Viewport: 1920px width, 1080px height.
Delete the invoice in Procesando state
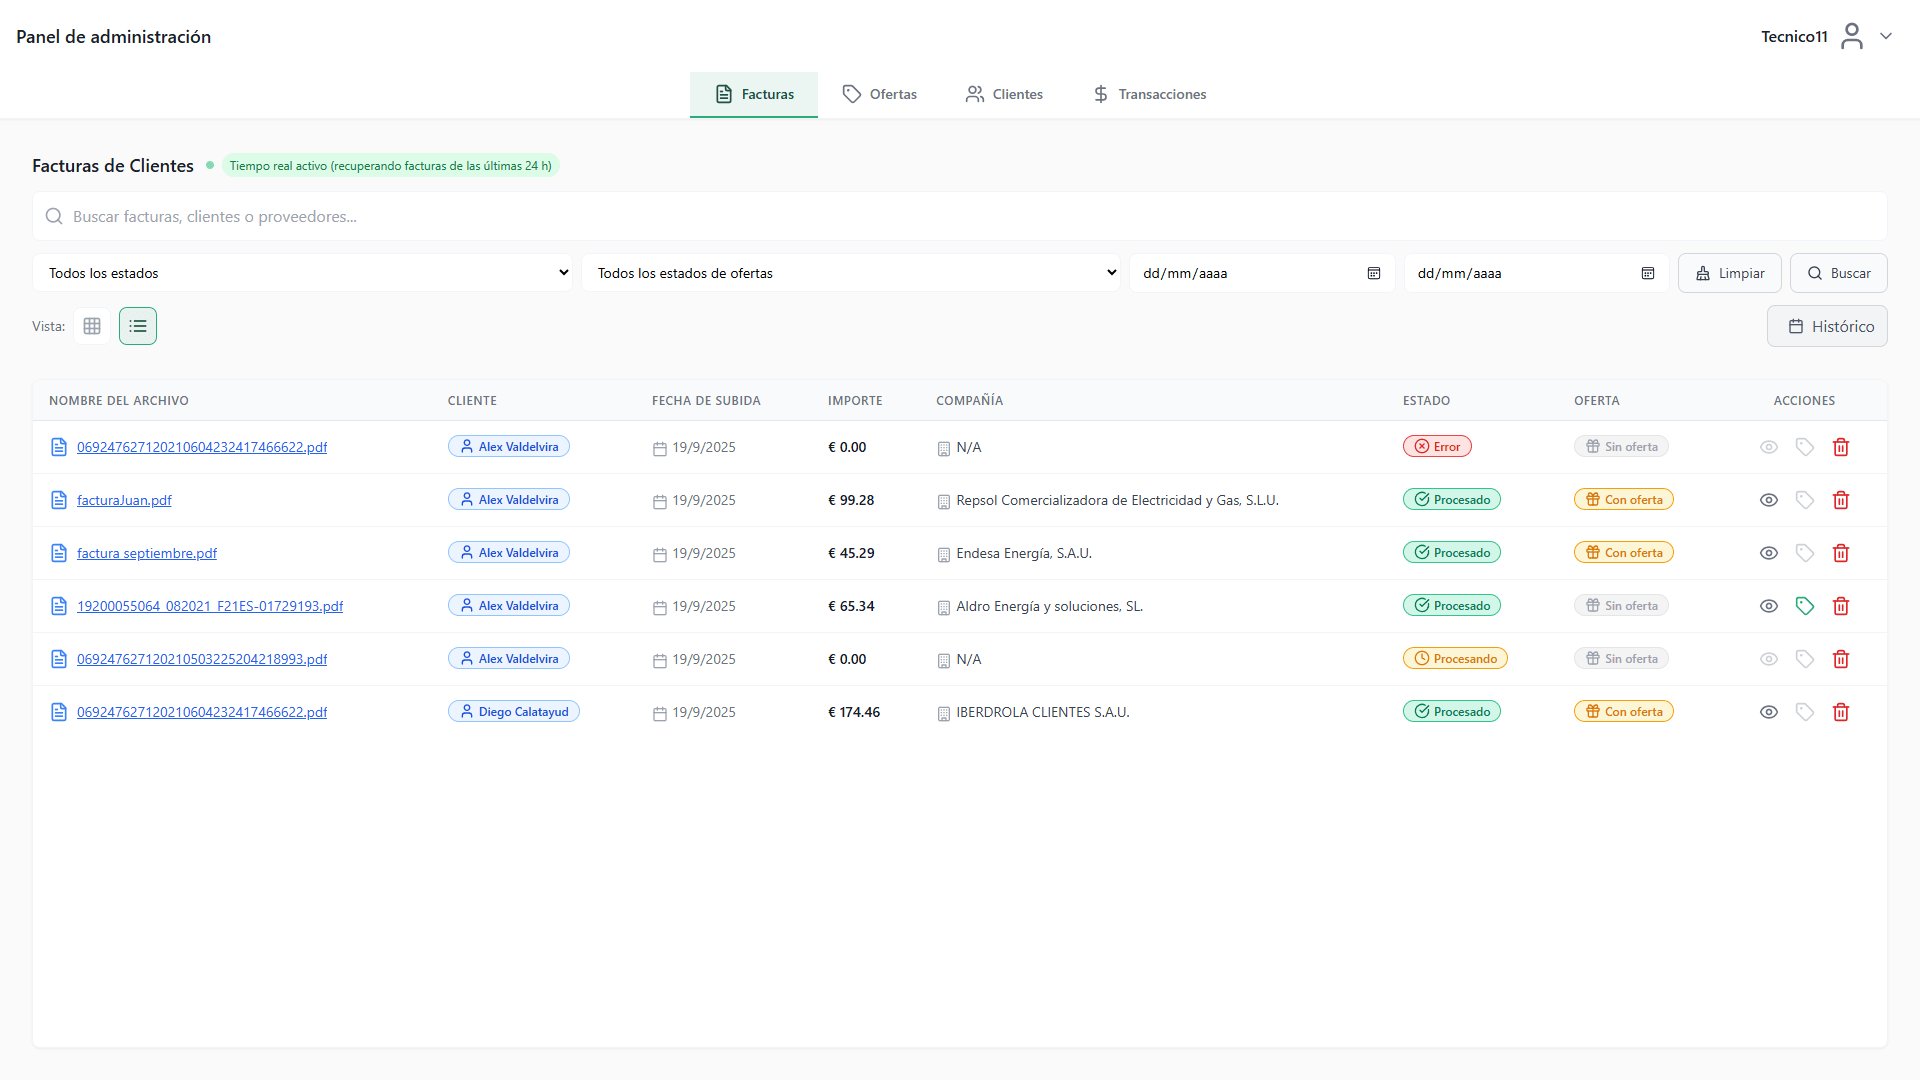click(x=1841, y=659)
